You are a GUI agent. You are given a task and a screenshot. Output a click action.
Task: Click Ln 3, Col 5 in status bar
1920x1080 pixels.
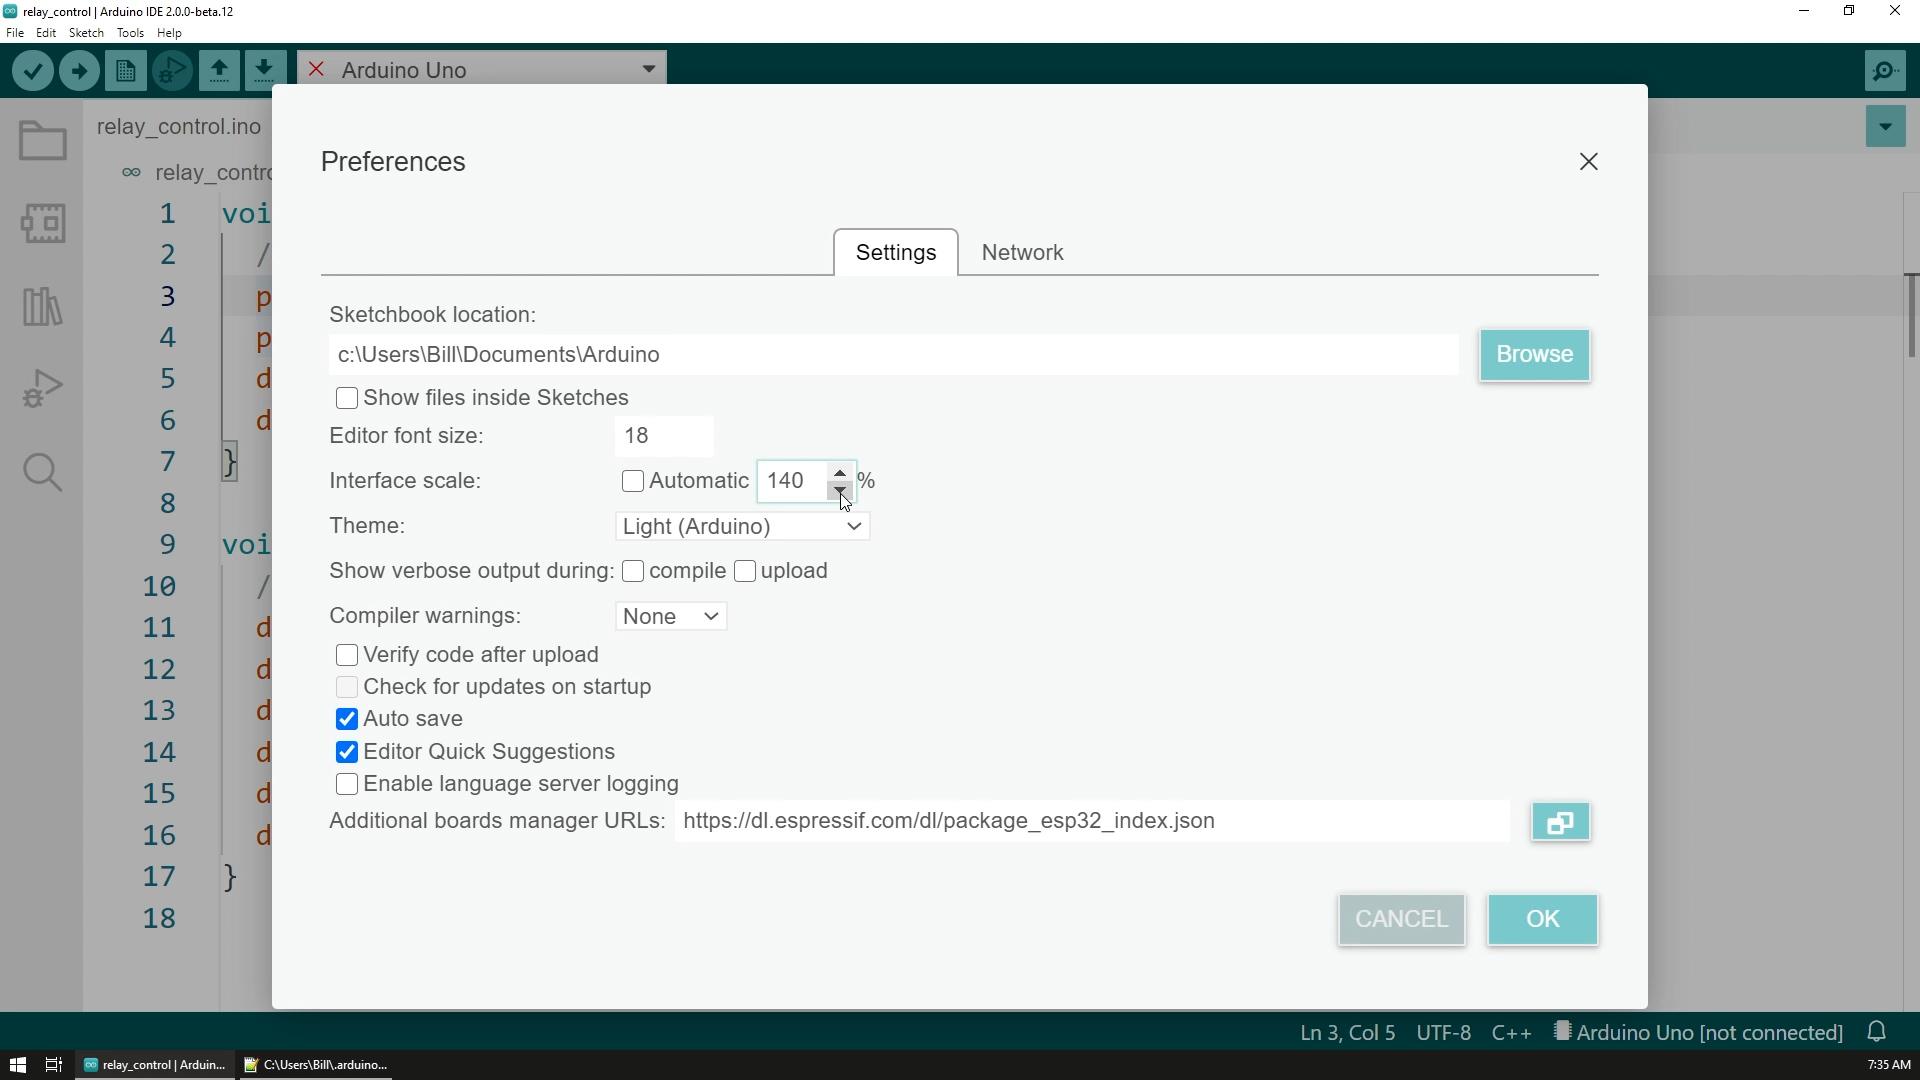coord(1347,1032)
